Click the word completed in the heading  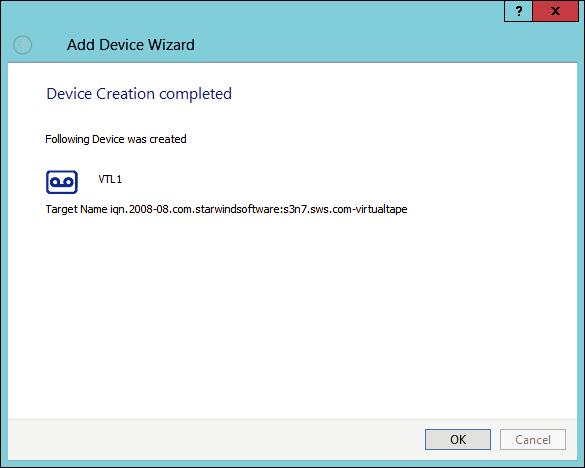(195, 94)
